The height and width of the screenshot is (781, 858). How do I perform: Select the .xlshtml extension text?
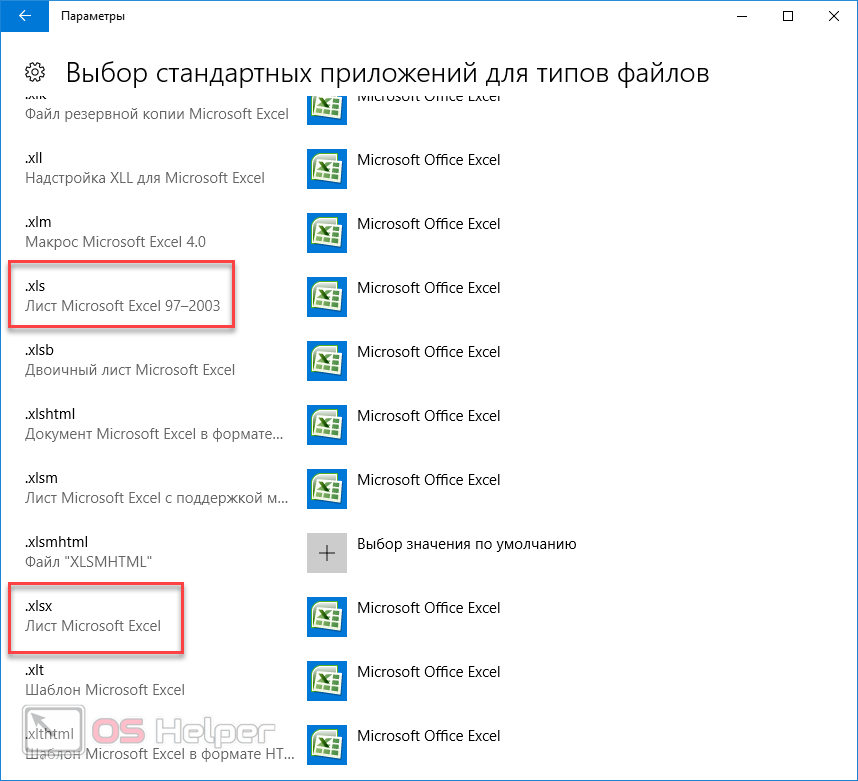[x=50, y=414]
